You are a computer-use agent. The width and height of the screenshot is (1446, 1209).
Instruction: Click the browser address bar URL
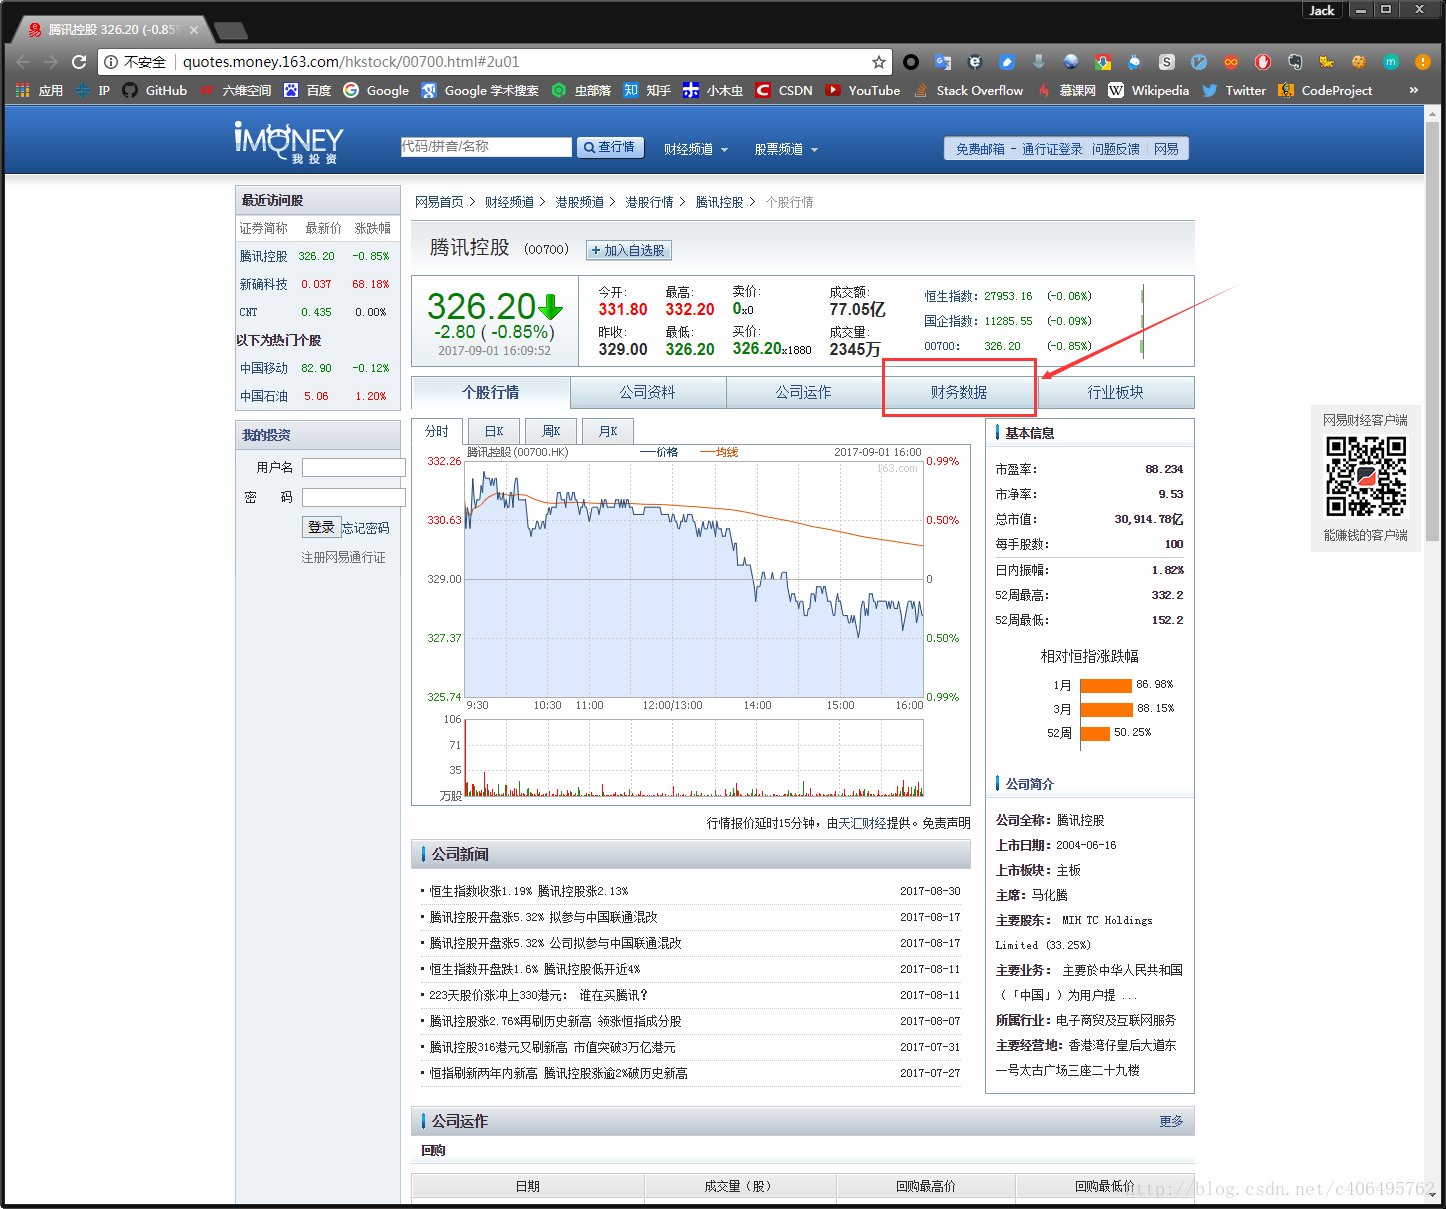(x=351, y=62)
